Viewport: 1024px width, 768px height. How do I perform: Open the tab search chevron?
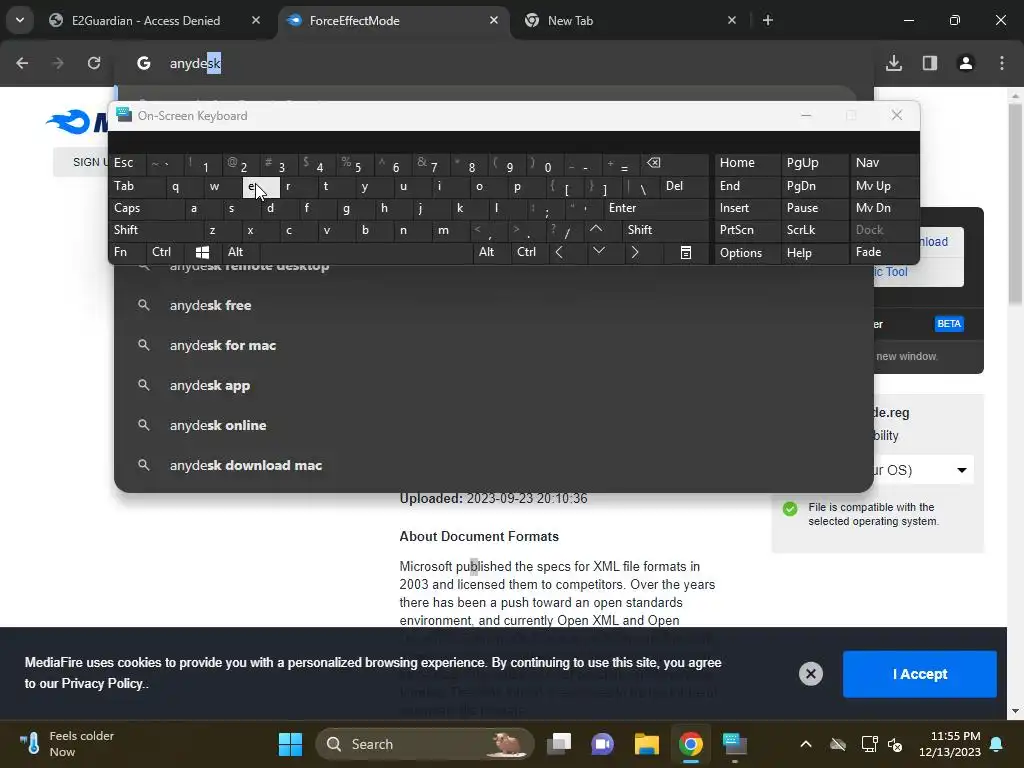20,20
